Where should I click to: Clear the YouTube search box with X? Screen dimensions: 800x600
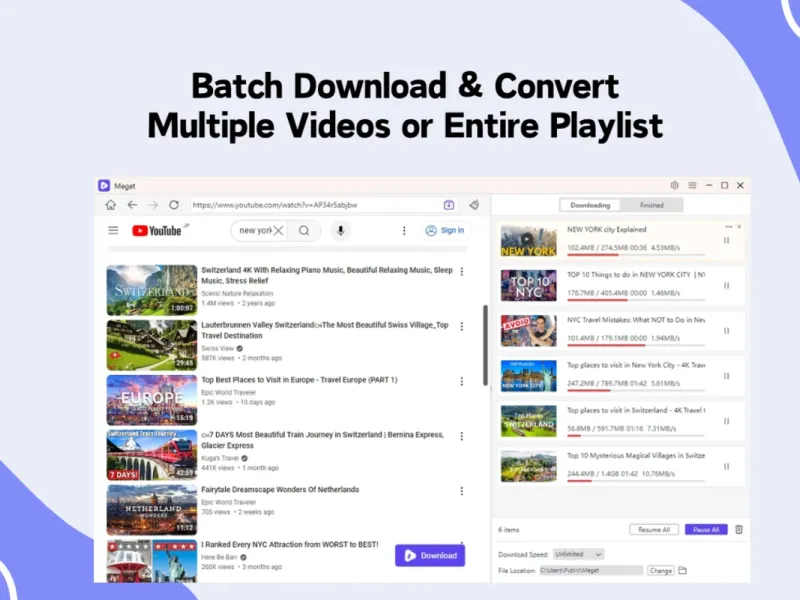278,231
